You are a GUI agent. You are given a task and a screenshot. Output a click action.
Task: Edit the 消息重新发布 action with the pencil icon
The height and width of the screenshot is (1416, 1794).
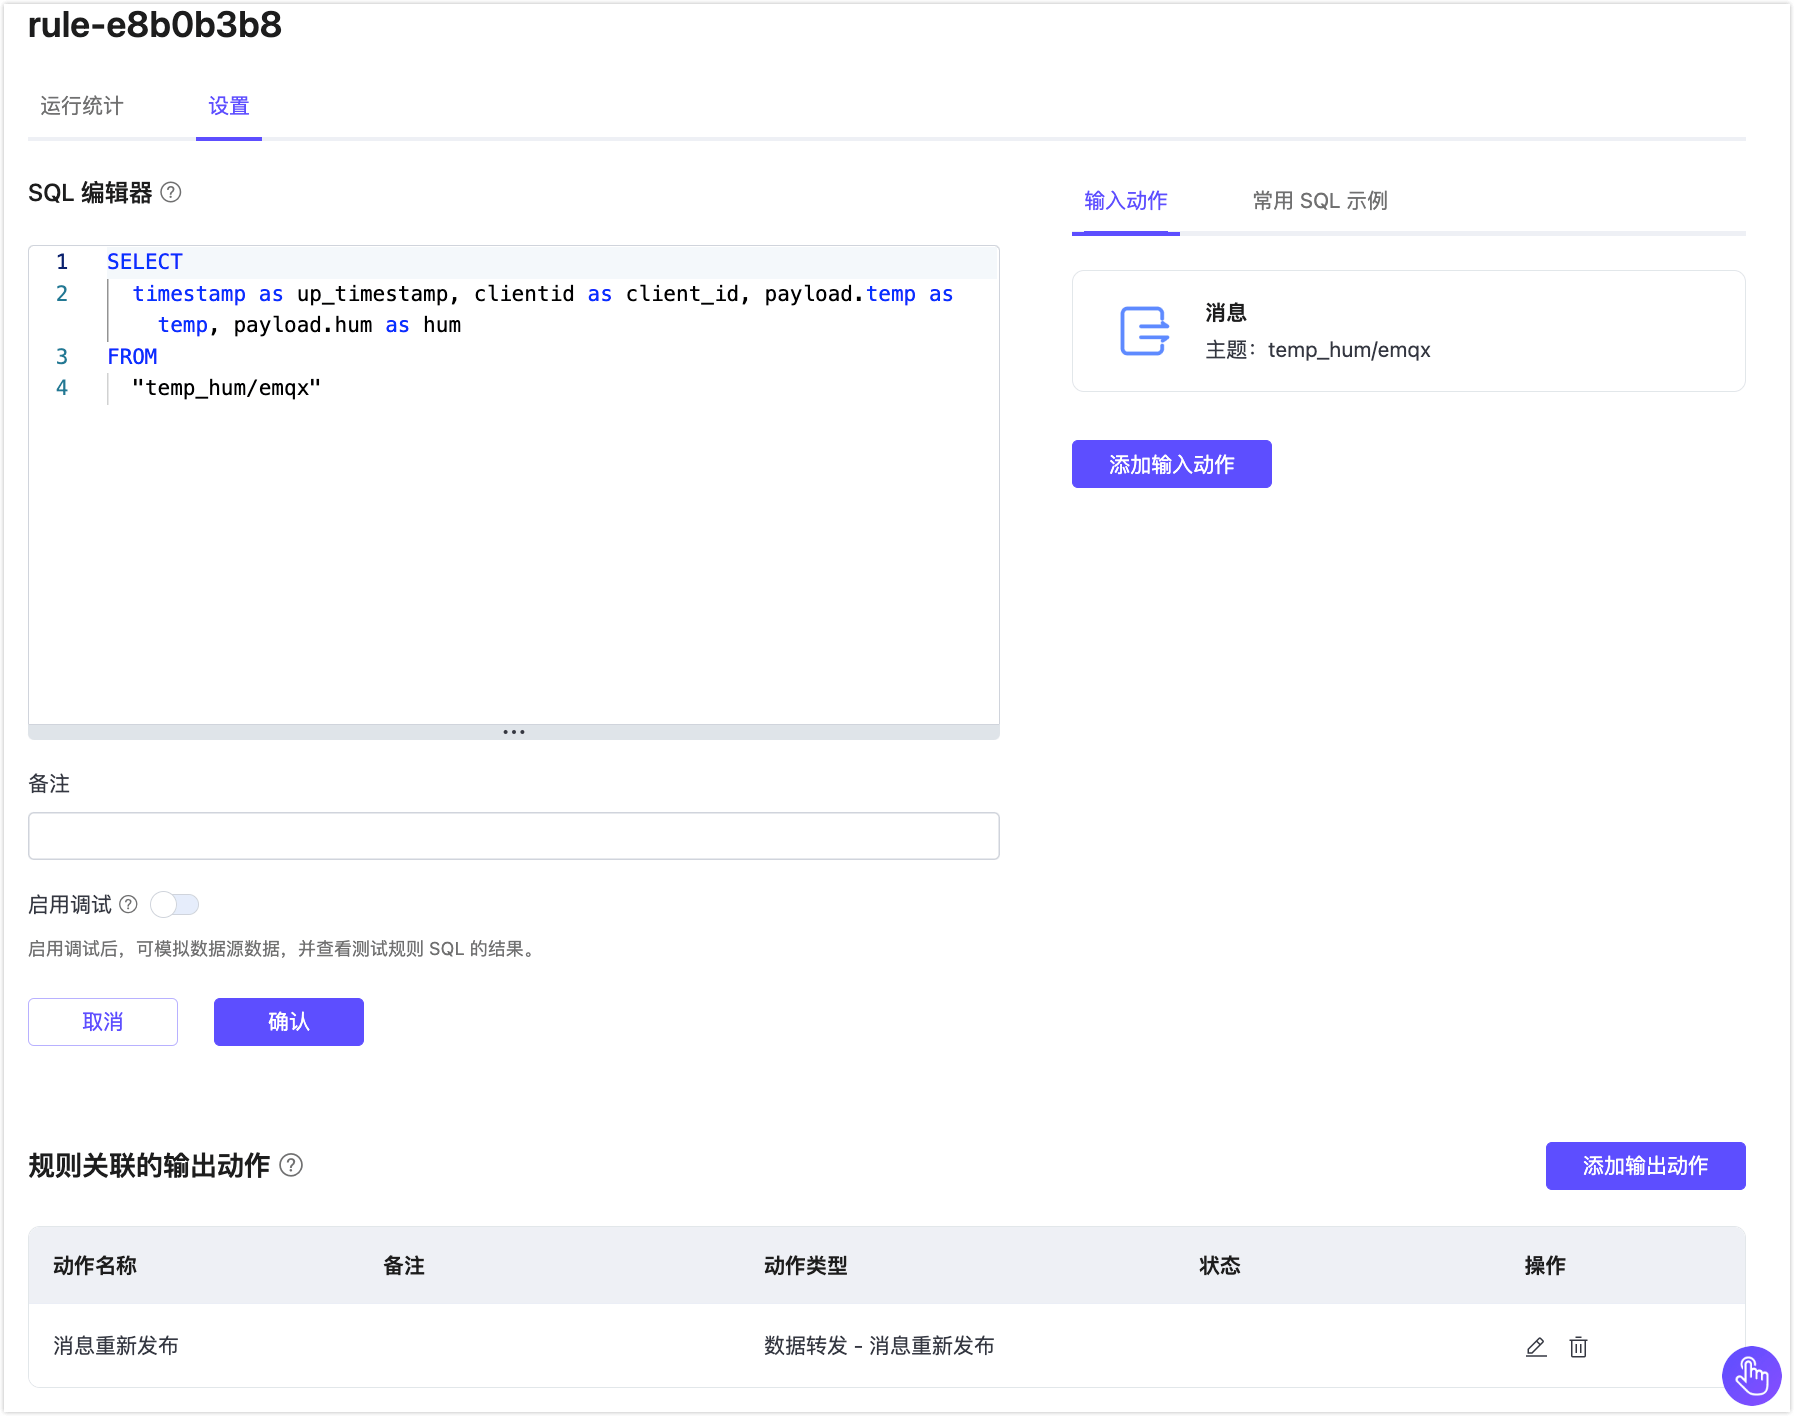[1536, 1347]
